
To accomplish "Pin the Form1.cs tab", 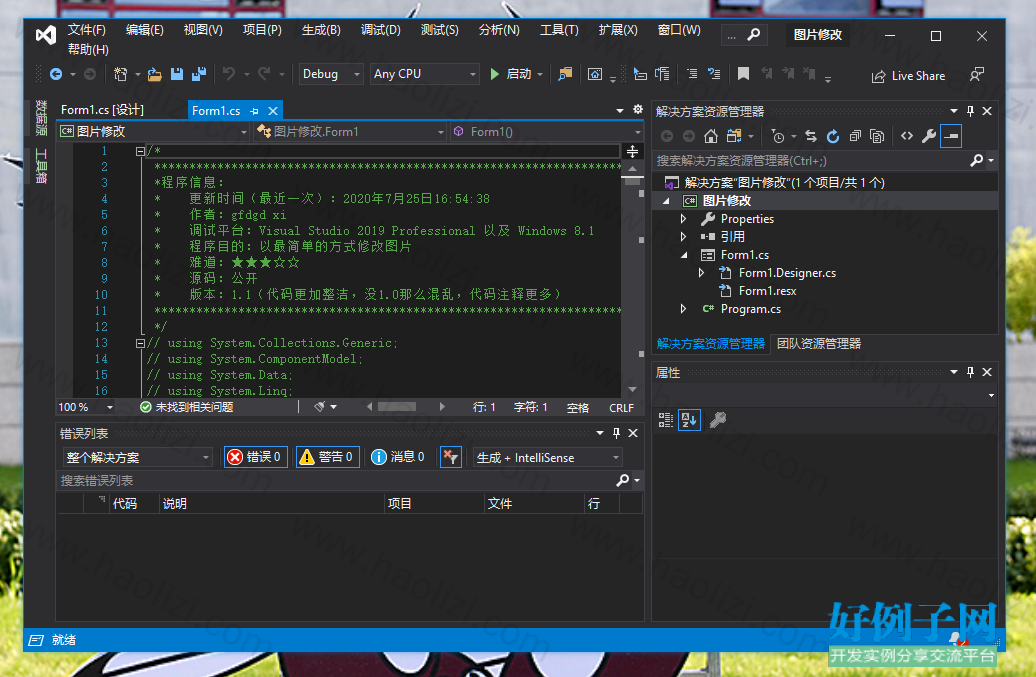I will click(x=254, y=111).
